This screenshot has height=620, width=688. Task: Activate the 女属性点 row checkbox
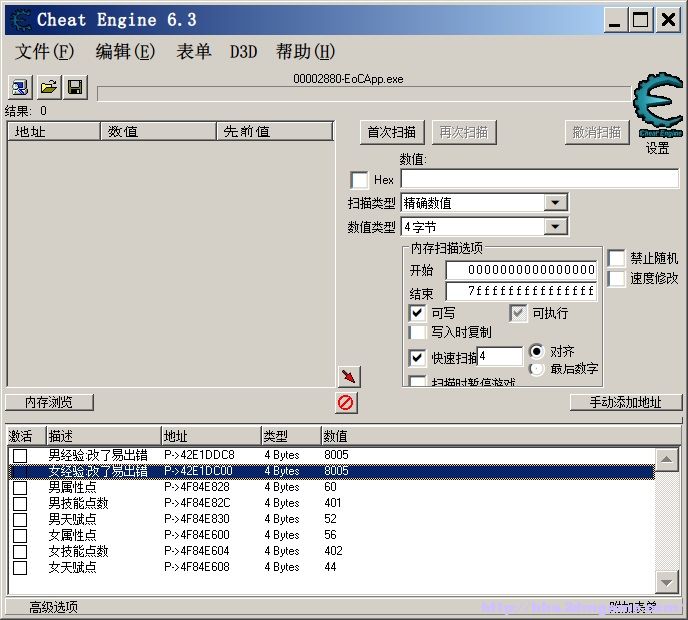20,536
